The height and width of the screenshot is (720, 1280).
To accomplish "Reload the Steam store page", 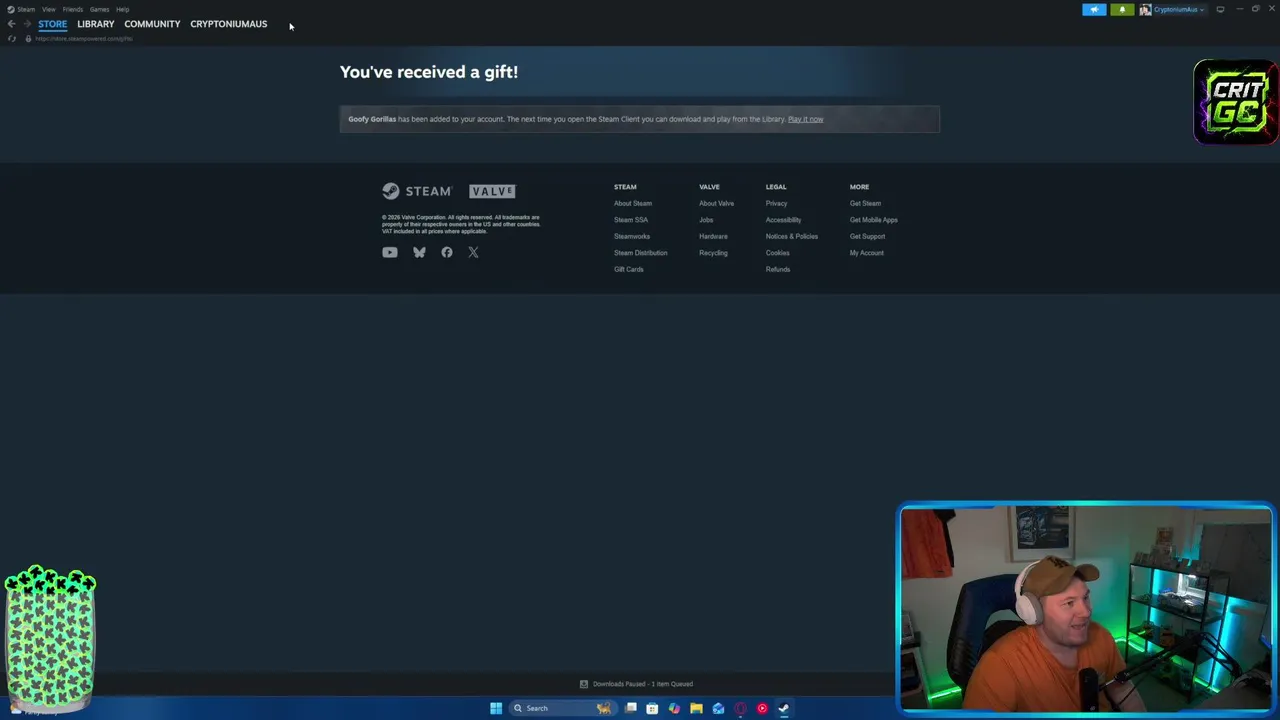I will [12, 38].
